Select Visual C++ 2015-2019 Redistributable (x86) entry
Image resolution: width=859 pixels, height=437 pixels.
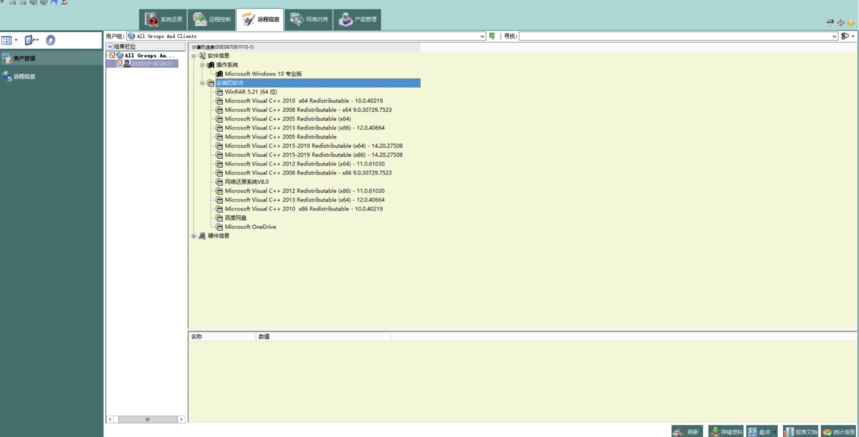[x=313, y=155]
